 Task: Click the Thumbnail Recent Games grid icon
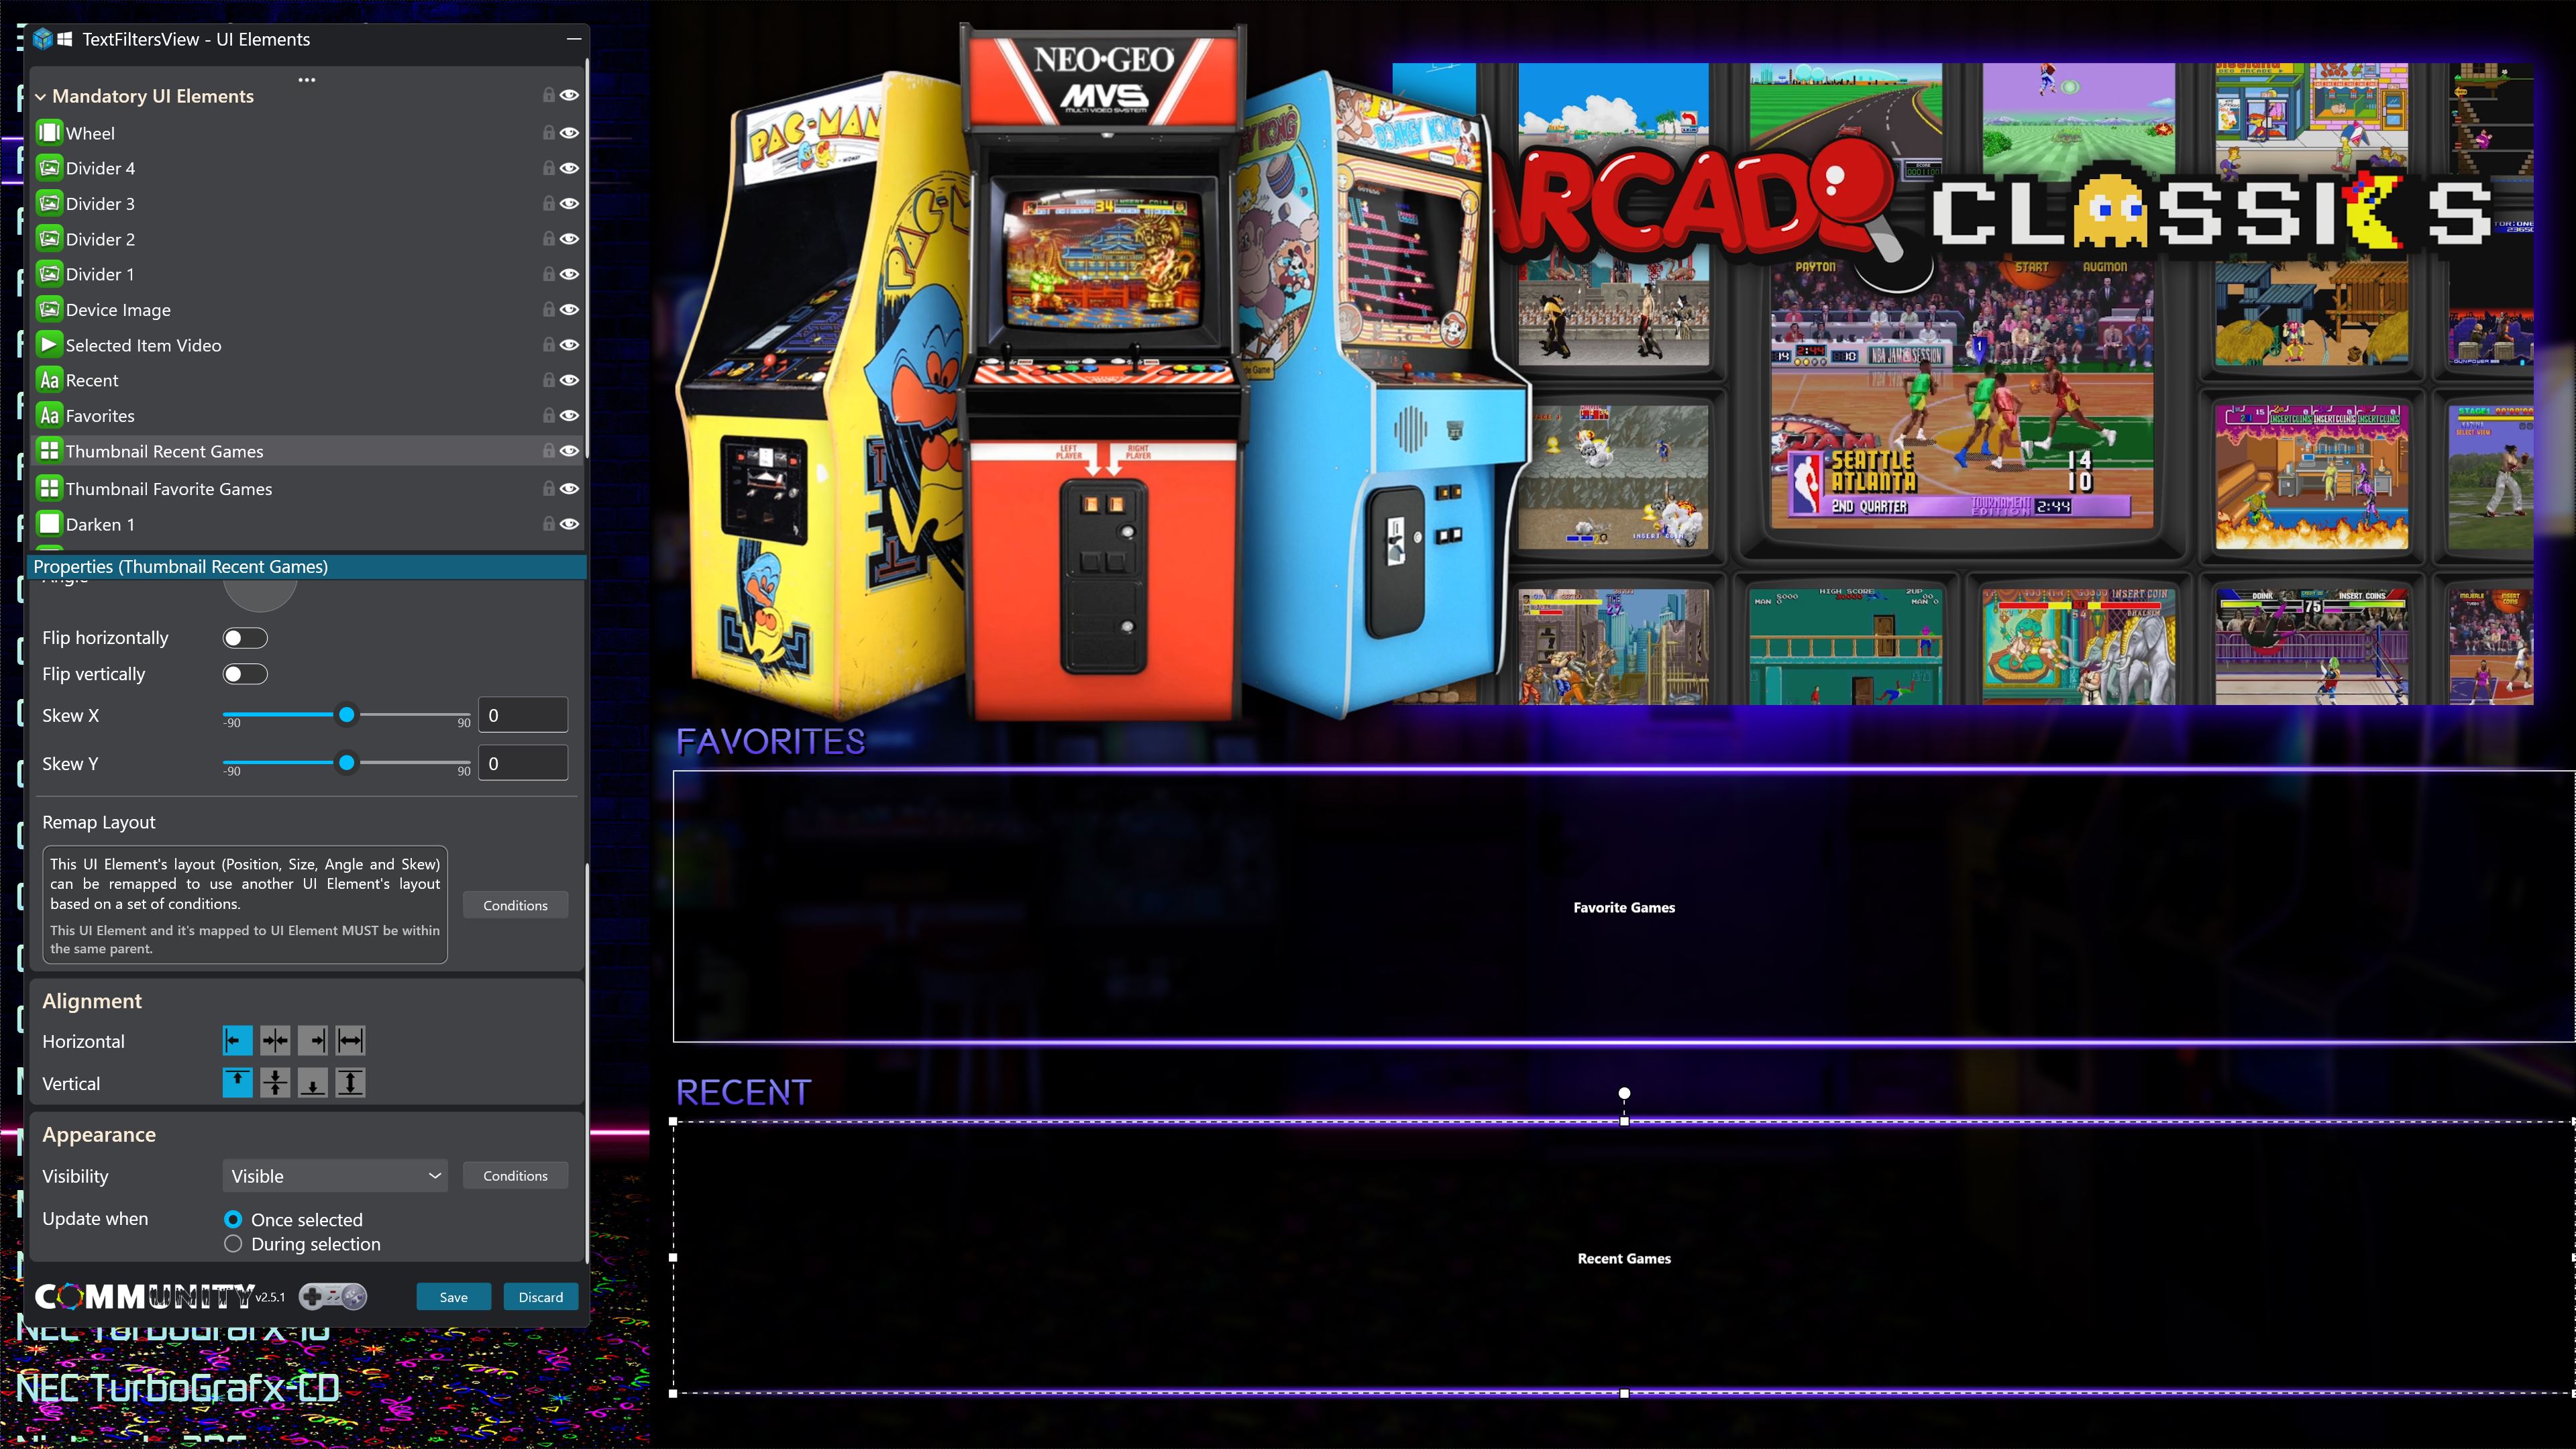pyautogui.click(x=49, y=451)
